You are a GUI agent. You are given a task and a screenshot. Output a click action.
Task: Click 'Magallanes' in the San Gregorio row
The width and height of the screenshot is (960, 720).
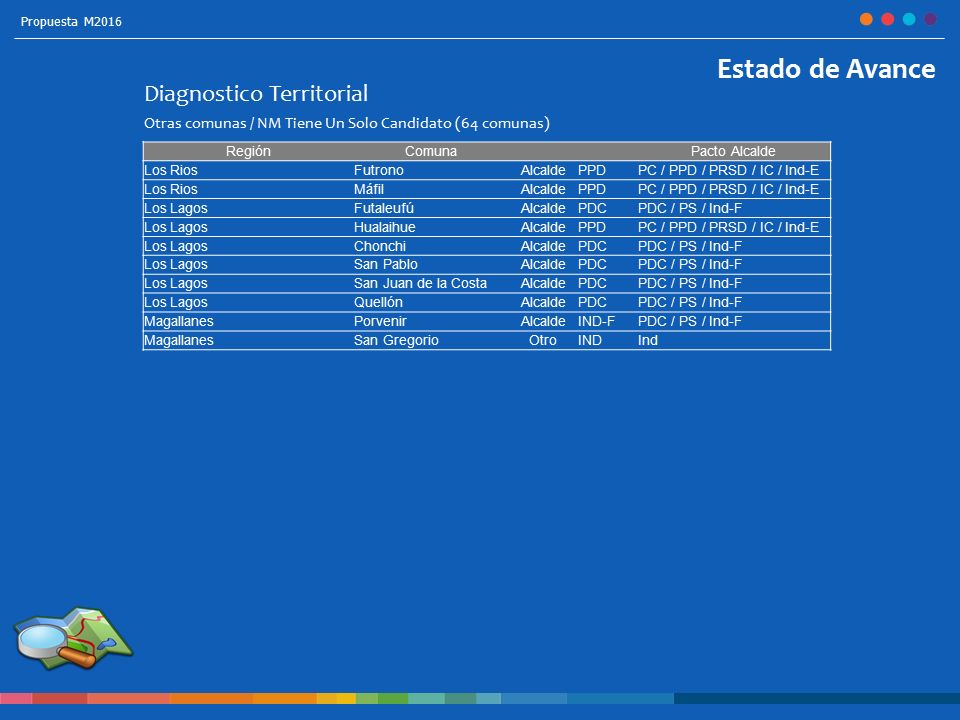coord(178,340)
